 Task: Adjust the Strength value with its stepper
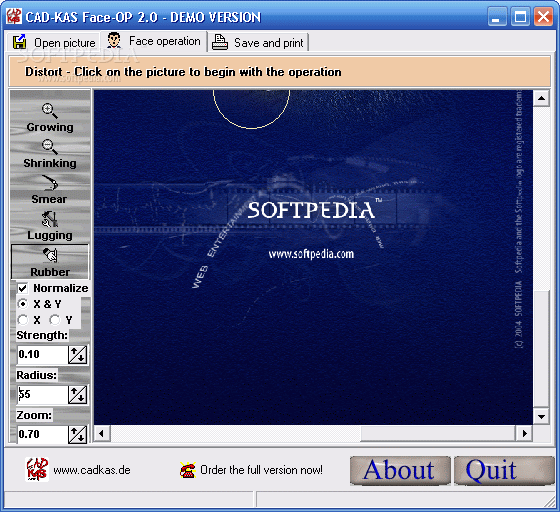pyautogui.click(x=78, y=355)
